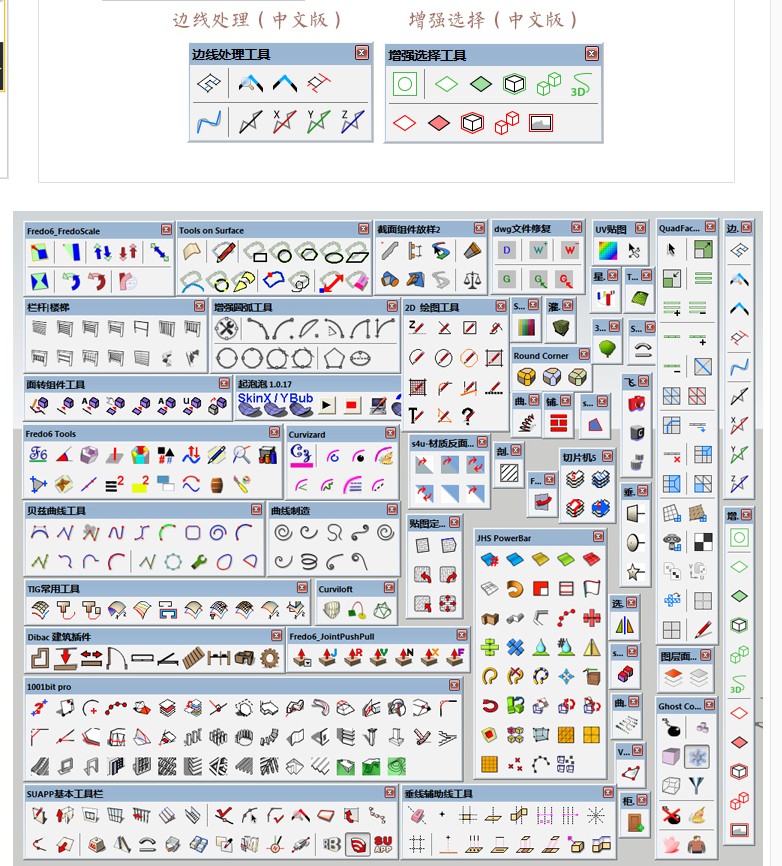Image resolution: width=782 pixels, height=866 pixels.
Task: Click the red arrow J icon in Fredo6_JointPushPull
Action: 329,656
